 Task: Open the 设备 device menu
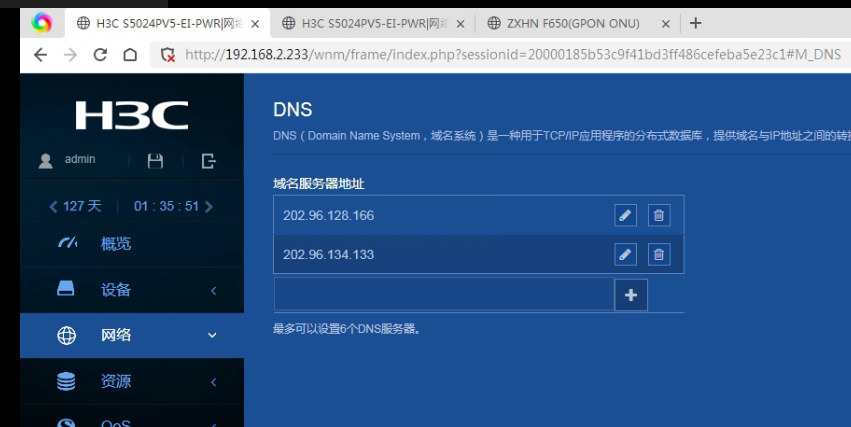point(132,290)
